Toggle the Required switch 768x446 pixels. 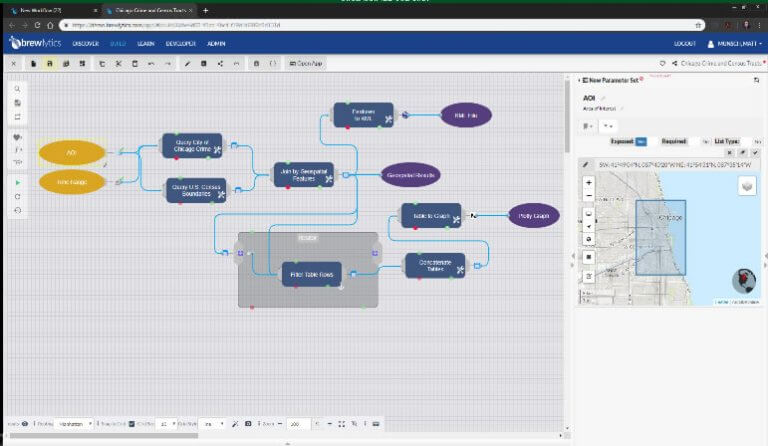coord(706,142)
